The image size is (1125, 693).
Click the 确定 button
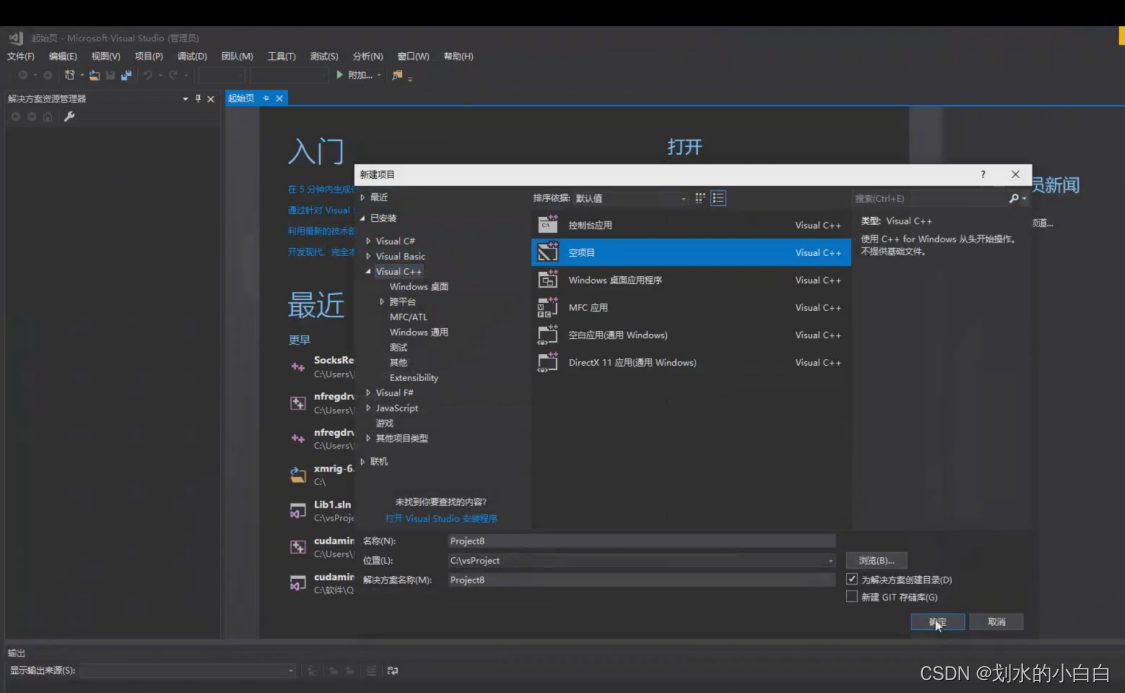point(938,622)
